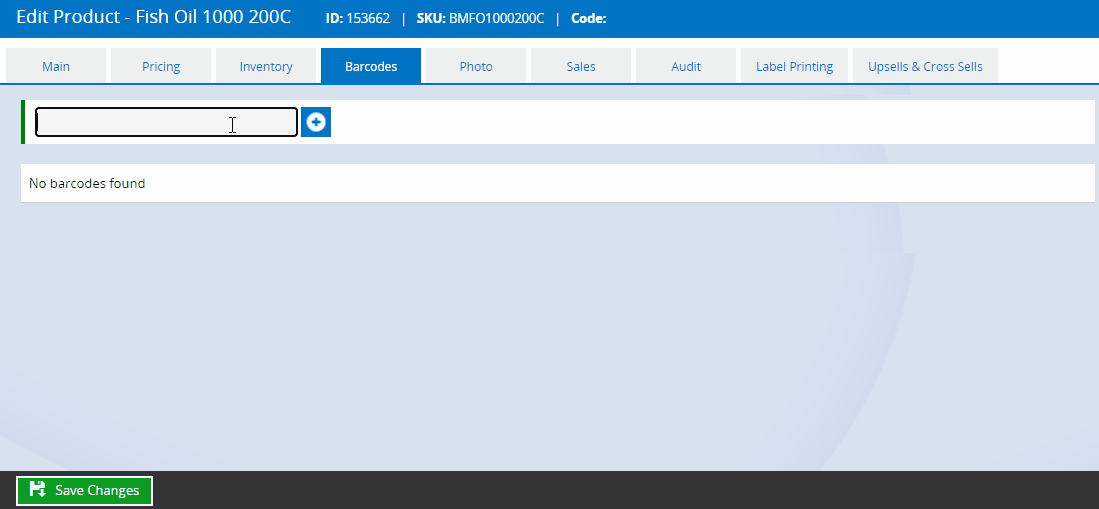Click the product ID 153662 text
Screen dimensions: 1099x509
[357, 18]
